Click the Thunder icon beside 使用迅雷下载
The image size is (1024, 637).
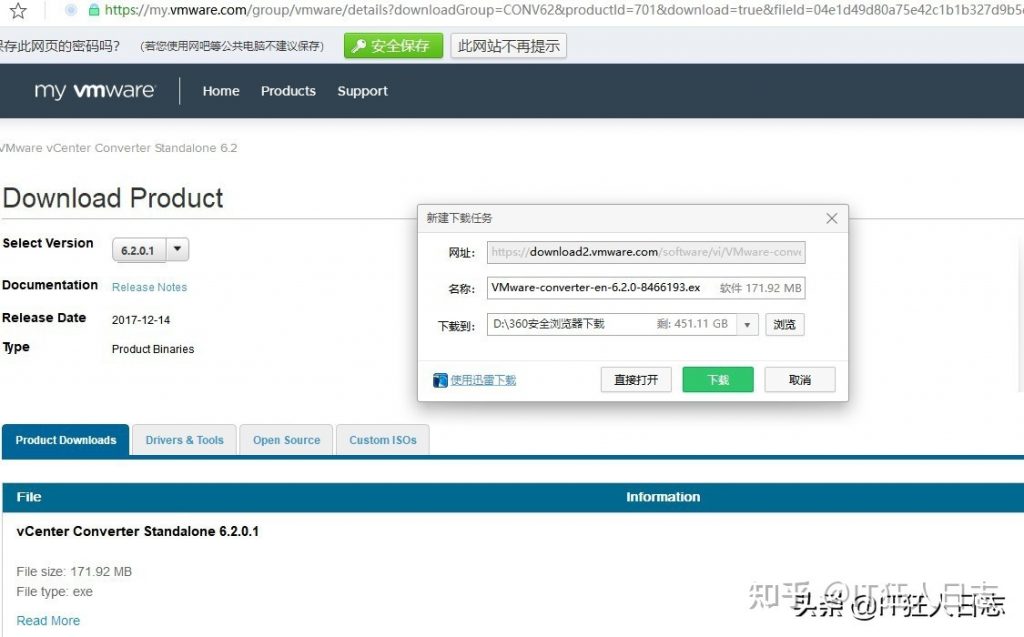[x=440, y=379]
